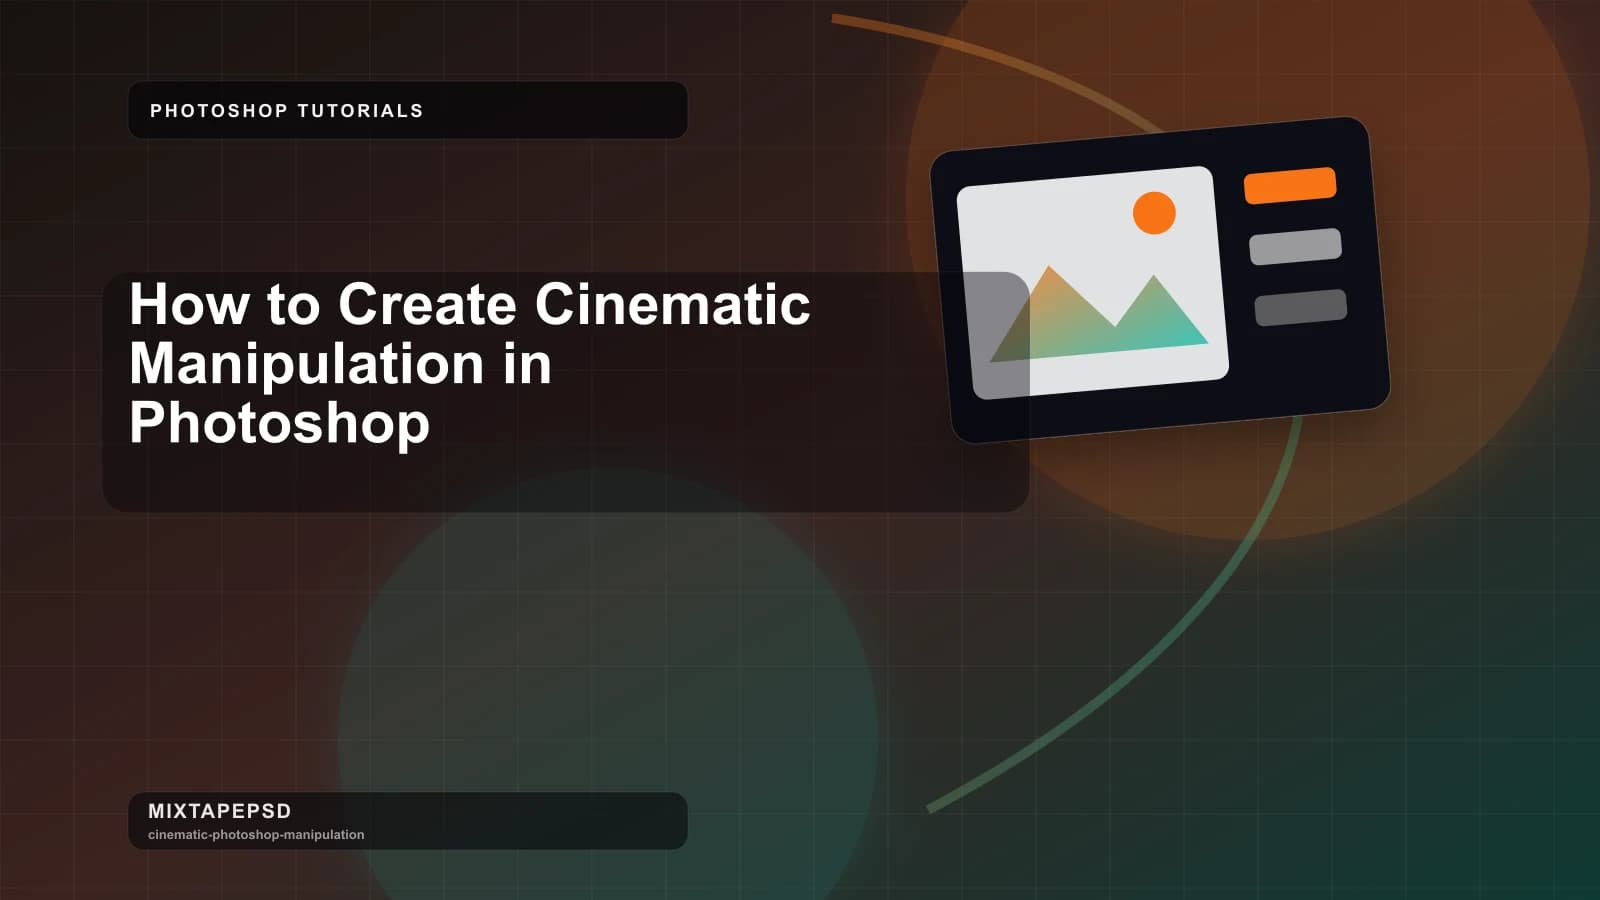This screenshot has height=900, width=1600.
Task: Click the image placeholder card illustration
Action: [x=1160, y=280]
